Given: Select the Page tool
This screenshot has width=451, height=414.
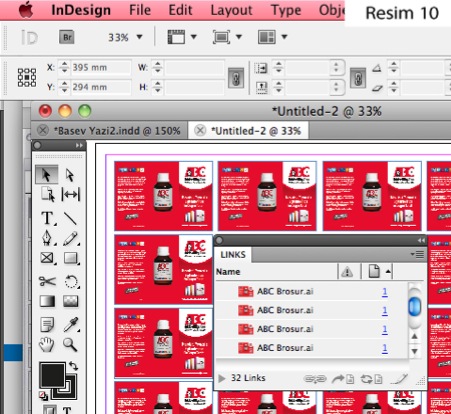Looking at the screenshot, I should coord(47,194).
